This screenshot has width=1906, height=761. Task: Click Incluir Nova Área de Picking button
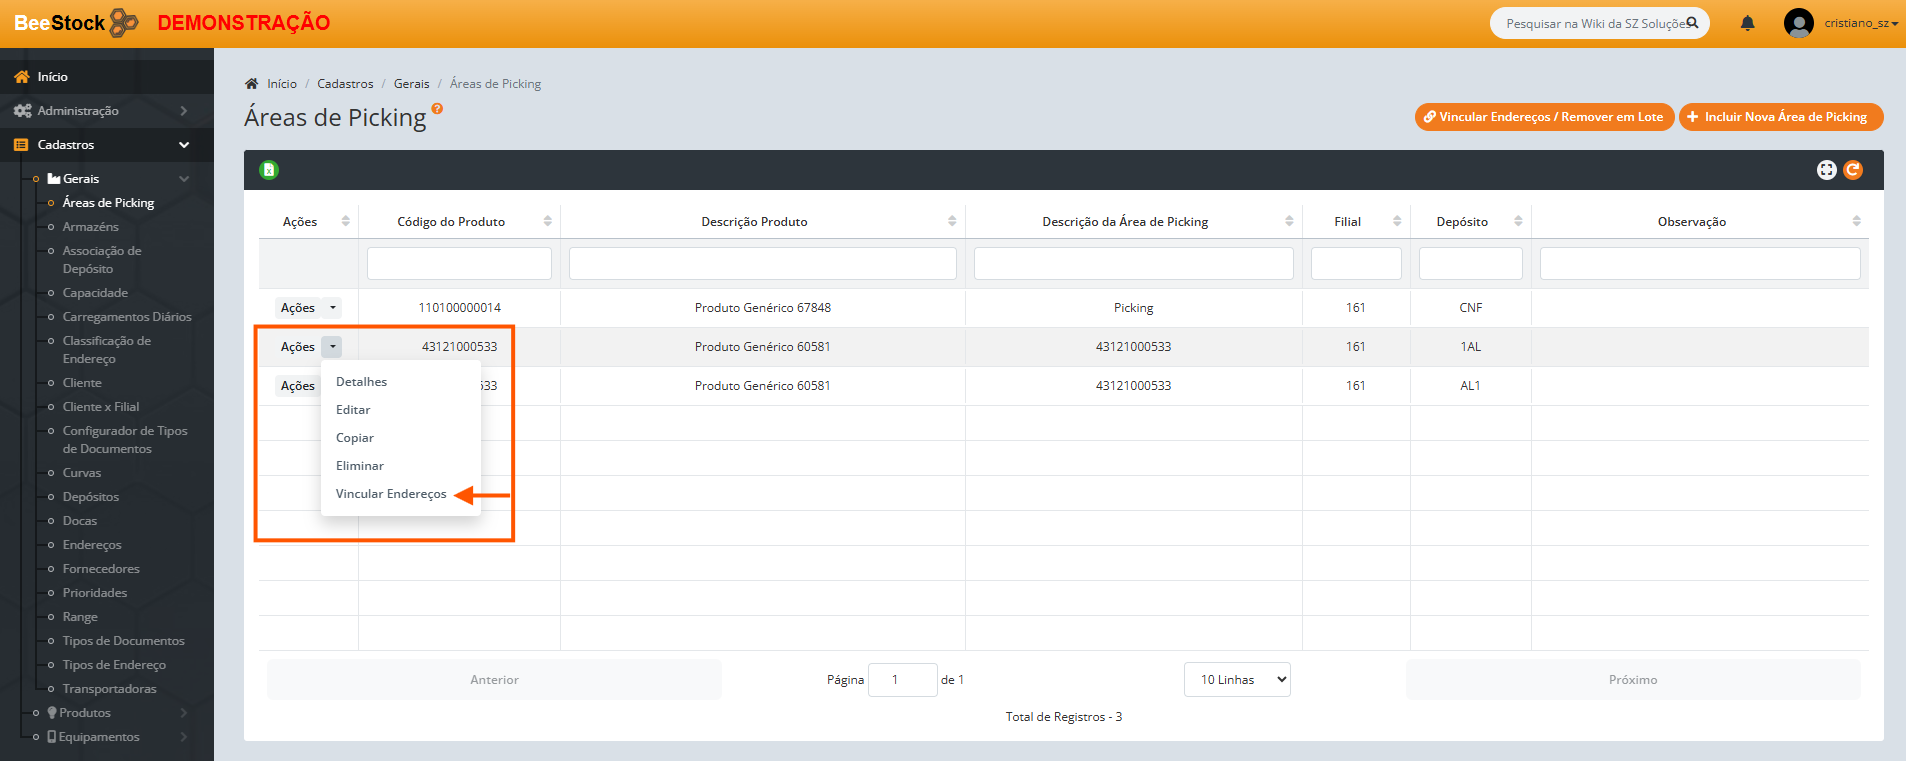1780,117
